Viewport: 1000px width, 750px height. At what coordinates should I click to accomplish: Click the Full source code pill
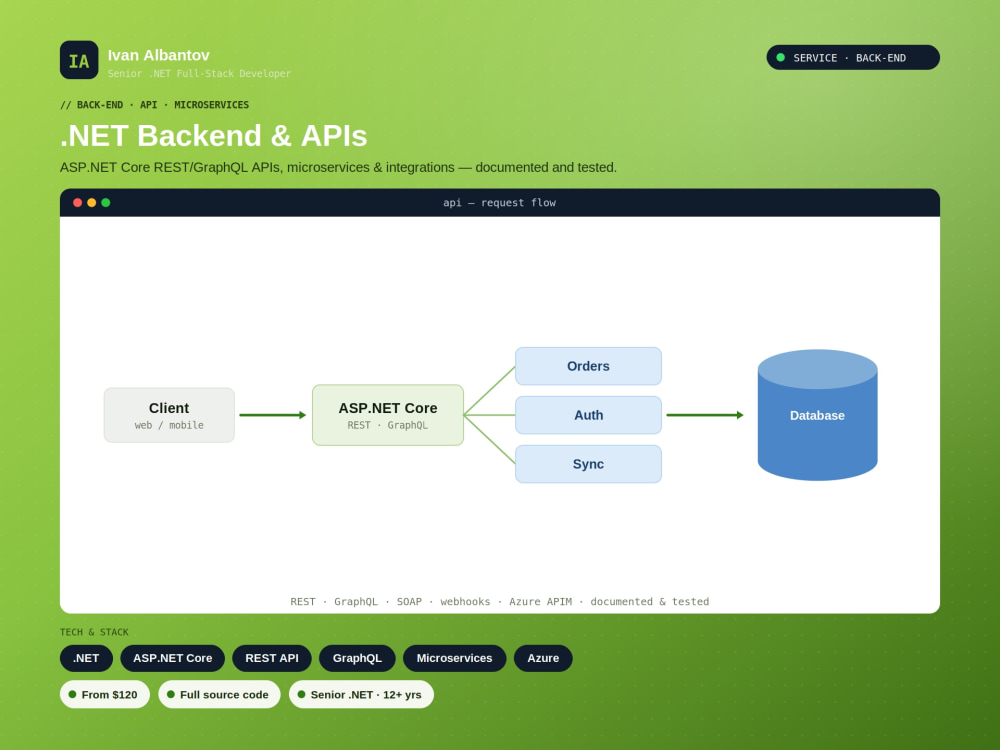pyautogui.click(x=219, y=695)
